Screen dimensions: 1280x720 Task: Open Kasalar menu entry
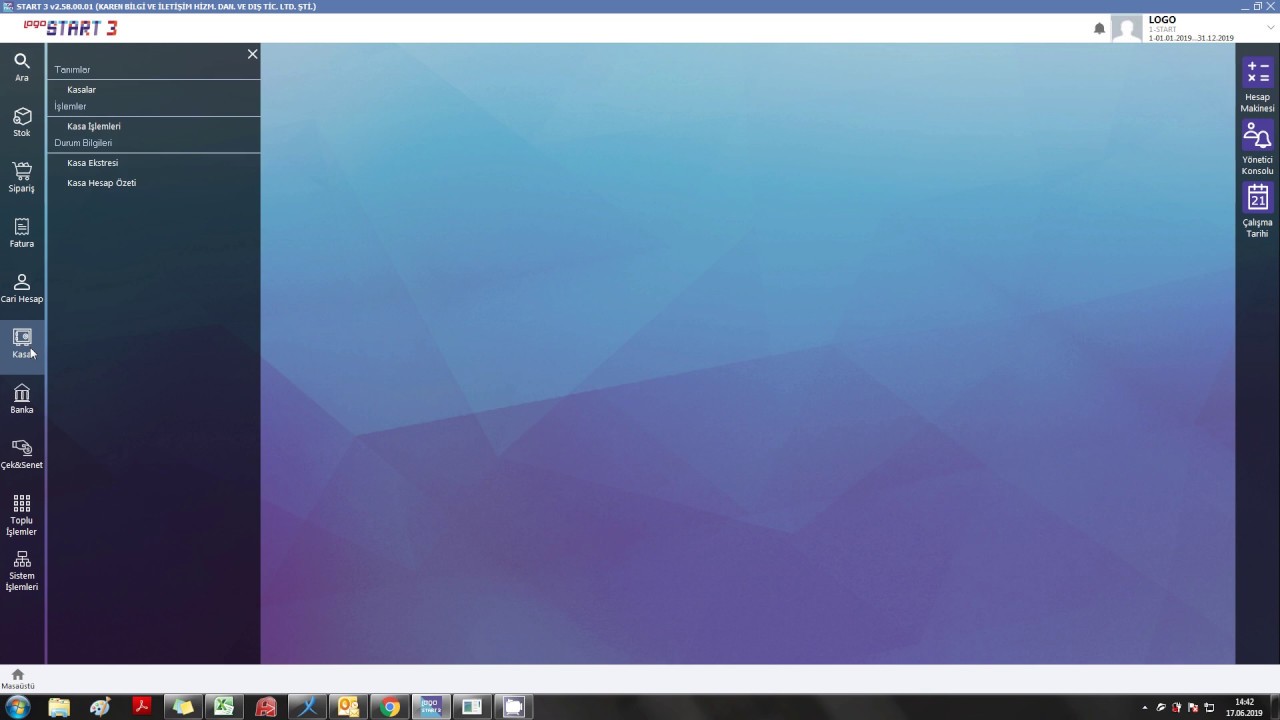82,90
